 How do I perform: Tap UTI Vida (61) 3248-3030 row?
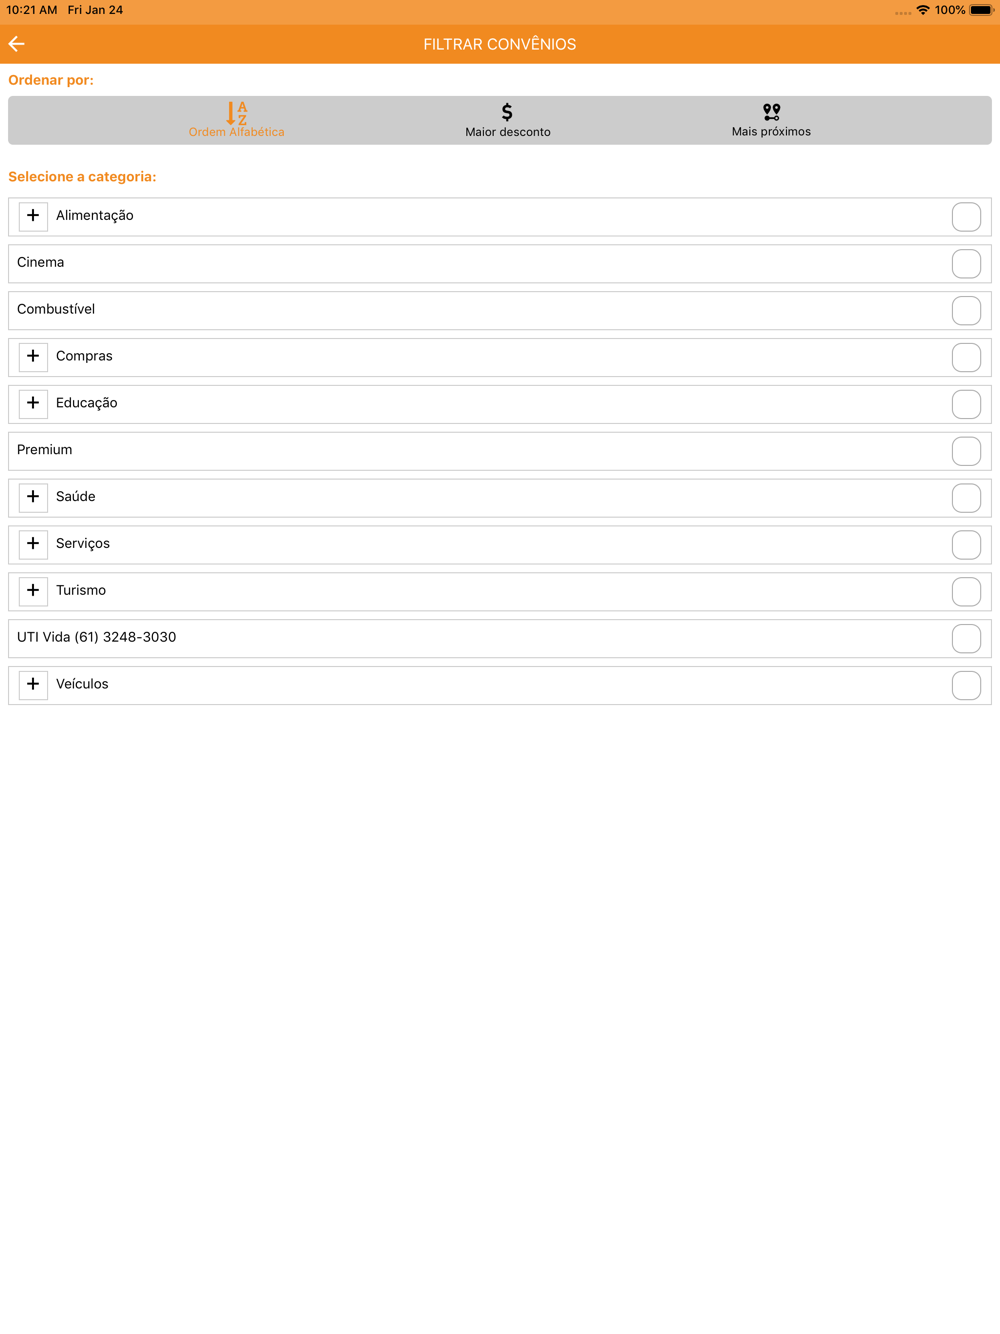500,638
